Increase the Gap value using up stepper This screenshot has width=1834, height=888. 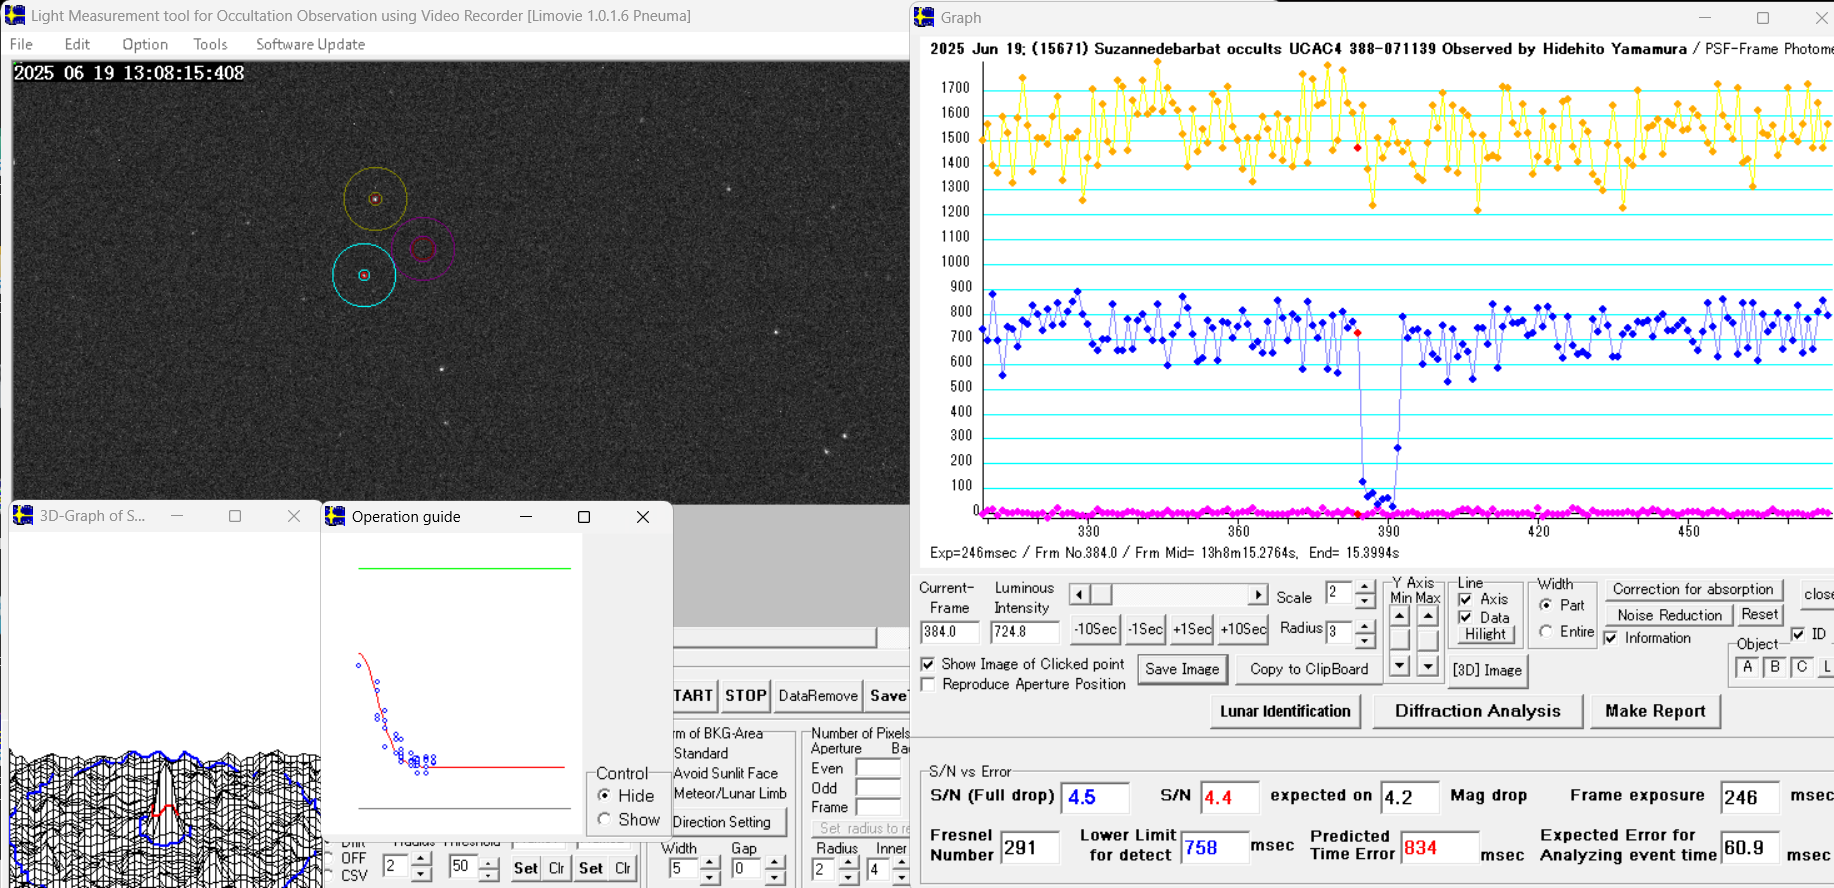click(775, 862)
